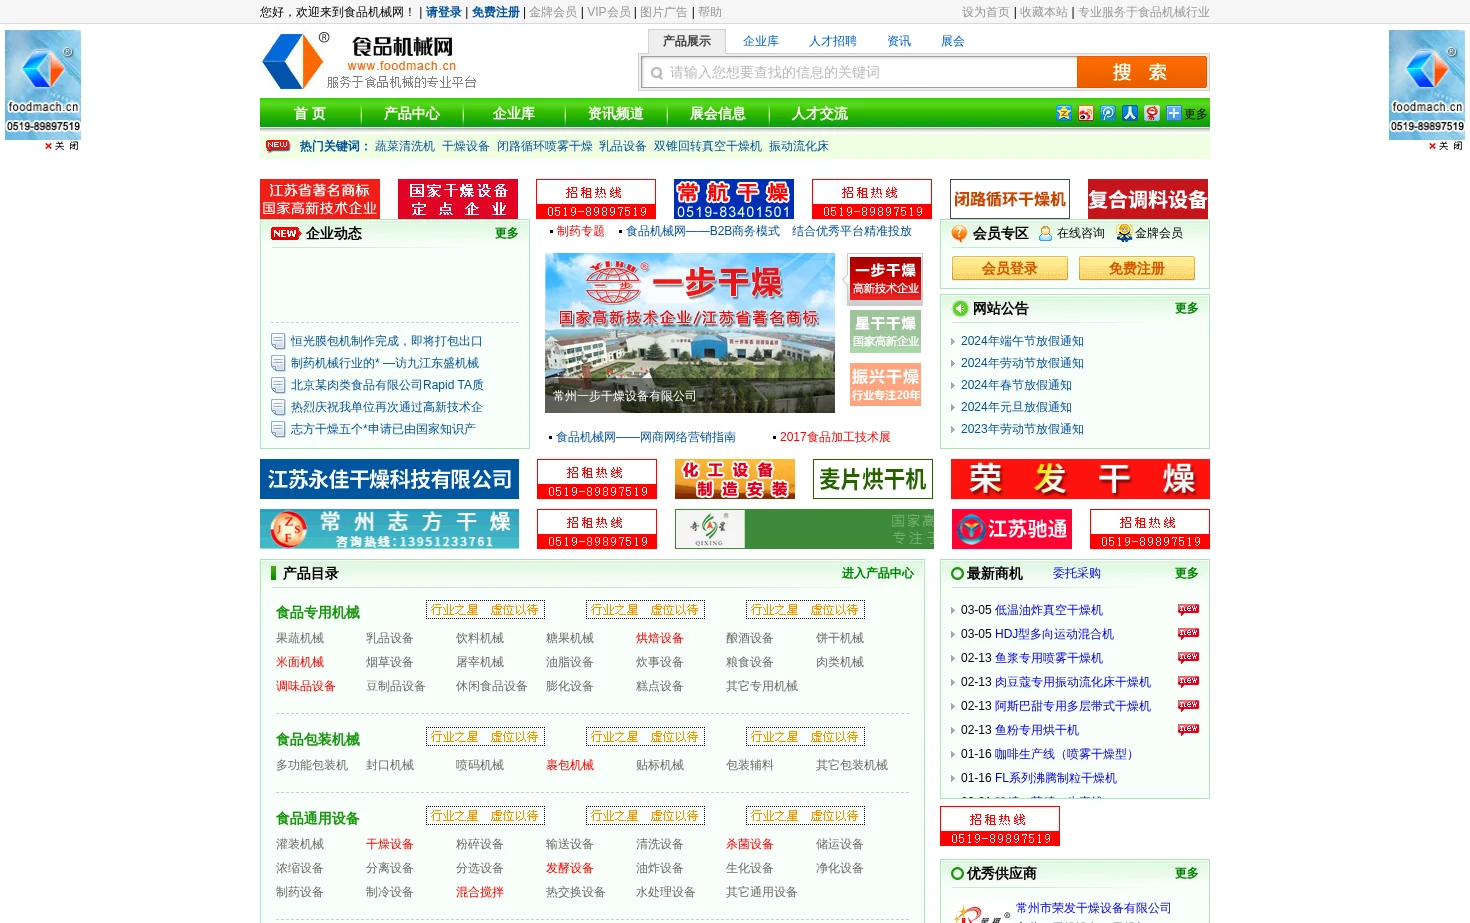Open 2024年端午节放假通知 announcement
This screenshot has height=923, width=1470.
tap(1022, 341)
